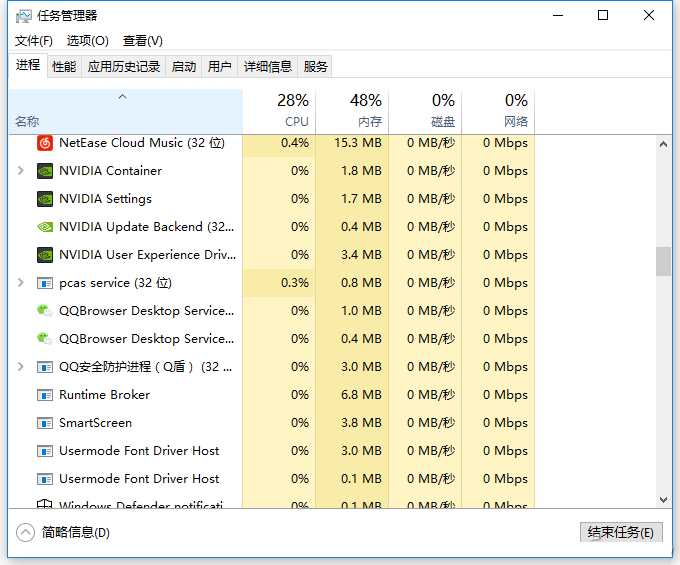Click the Task Manager title bar icon
This screenshot has height=565, width=680.
tap(23, 16)
